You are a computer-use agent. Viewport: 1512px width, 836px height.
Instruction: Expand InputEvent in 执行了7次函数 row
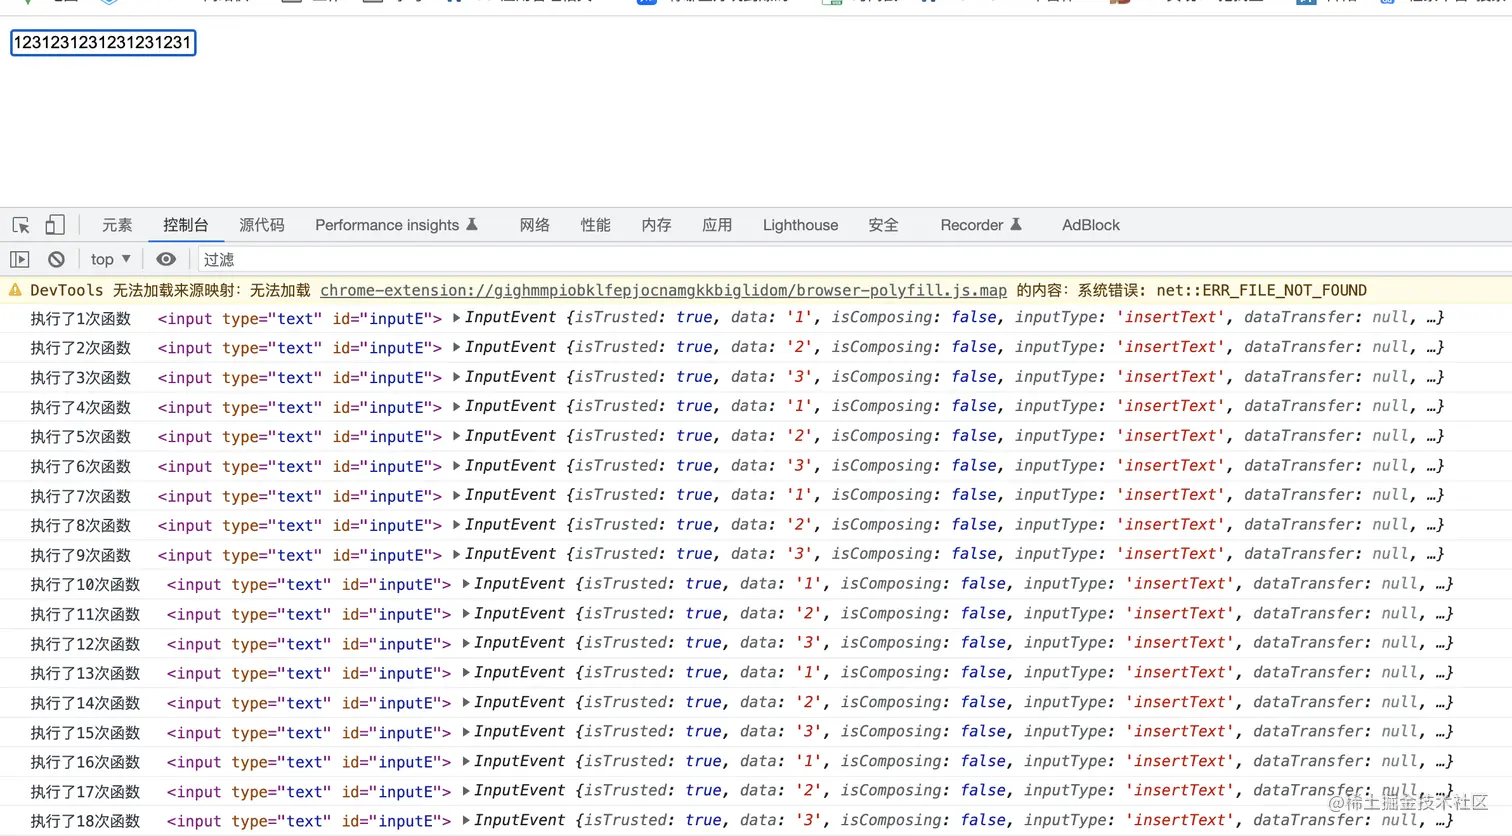point(457,495)
